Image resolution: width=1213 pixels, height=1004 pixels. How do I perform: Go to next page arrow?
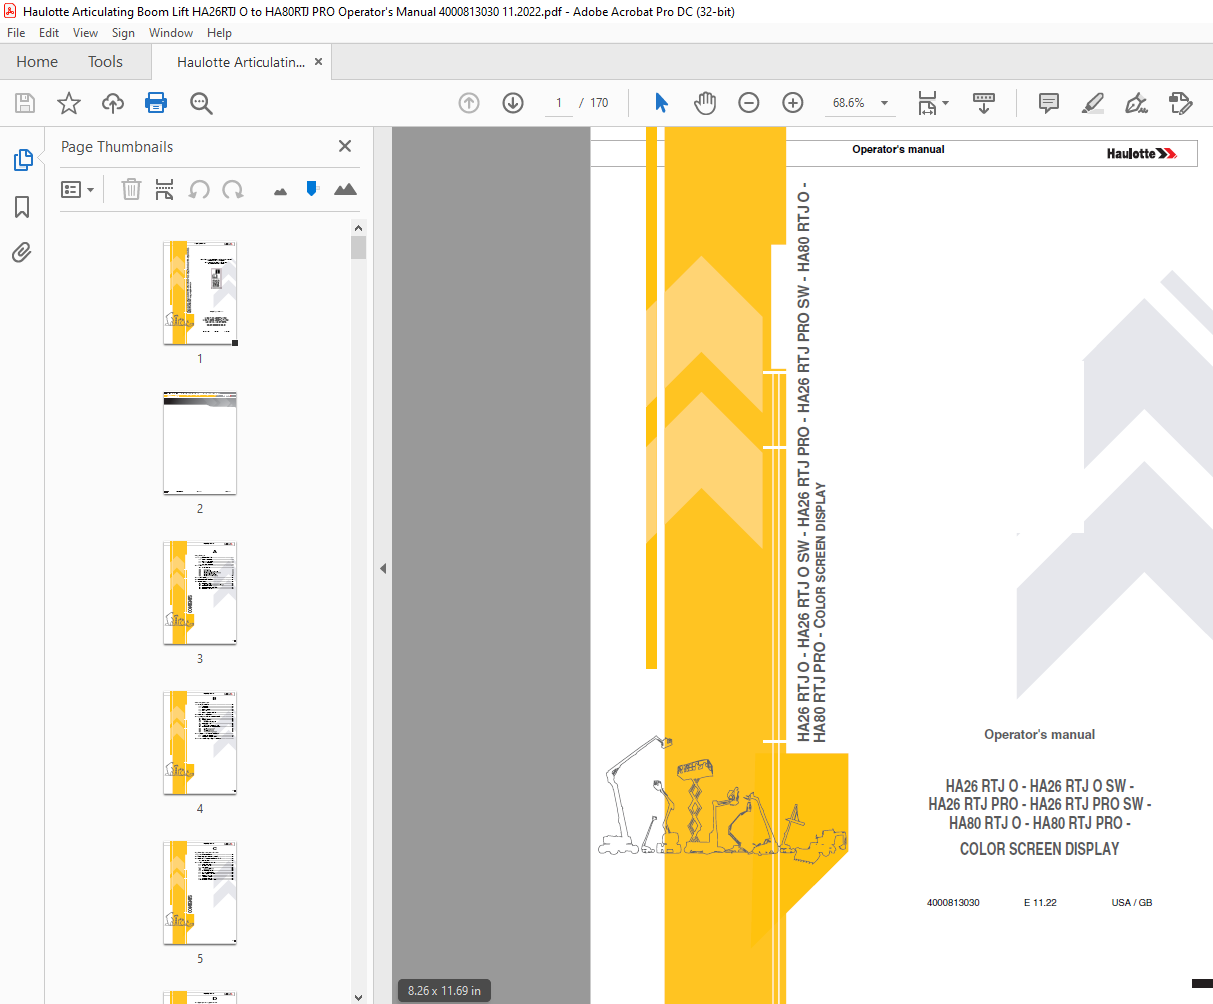(513, 103)
